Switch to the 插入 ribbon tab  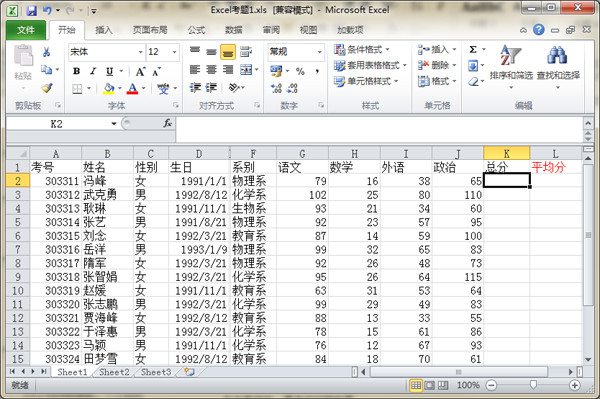[104, 30]
